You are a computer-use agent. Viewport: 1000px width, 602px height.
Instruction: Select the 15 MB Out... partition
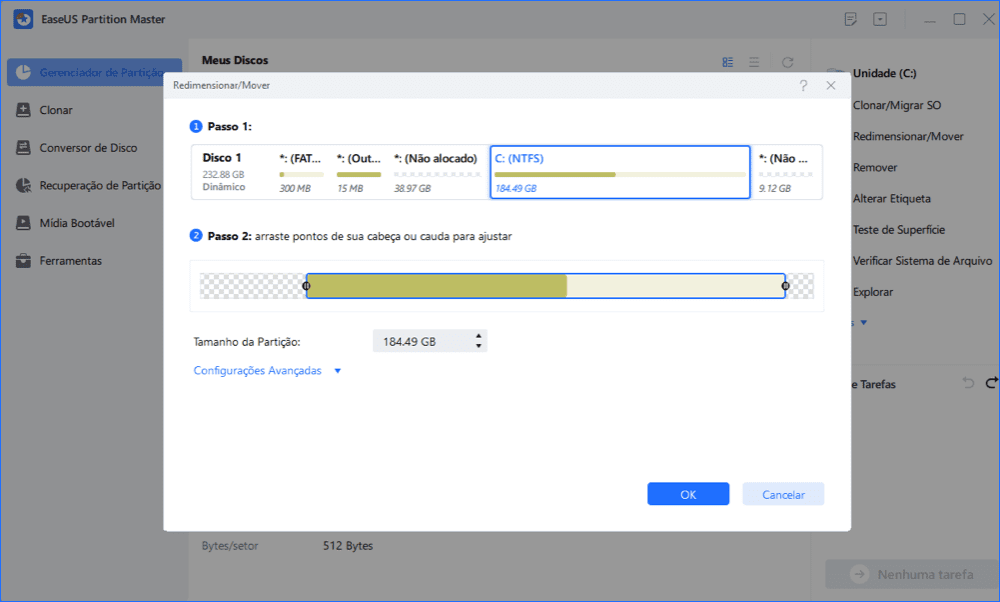click(358, 172)
